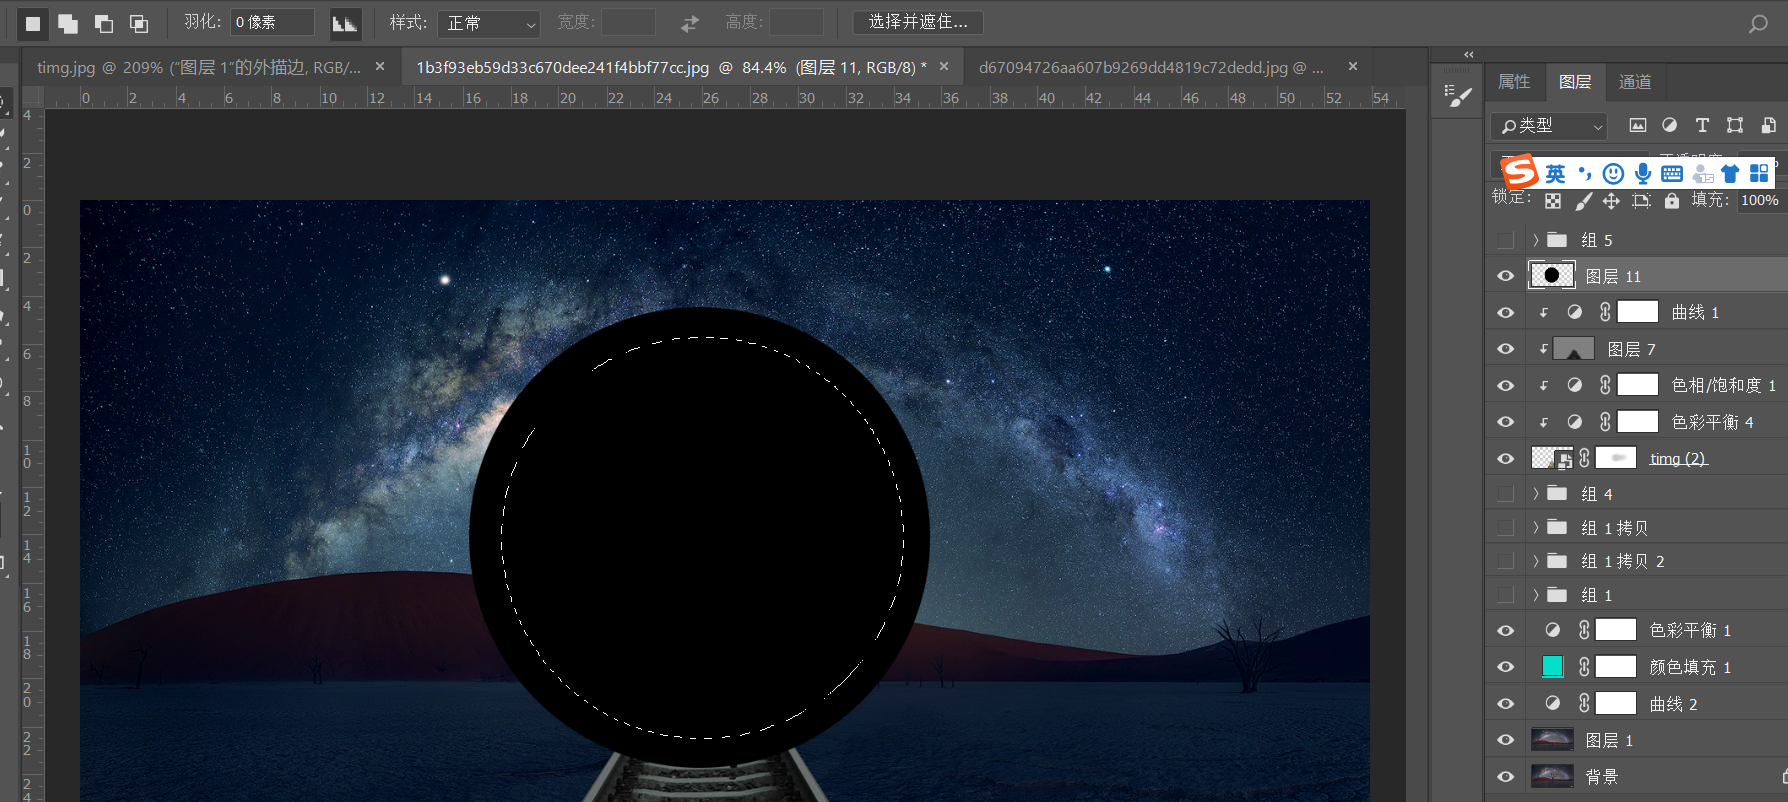Select the New Selection mode icon
1788x802 pixels.
(33, 22)
